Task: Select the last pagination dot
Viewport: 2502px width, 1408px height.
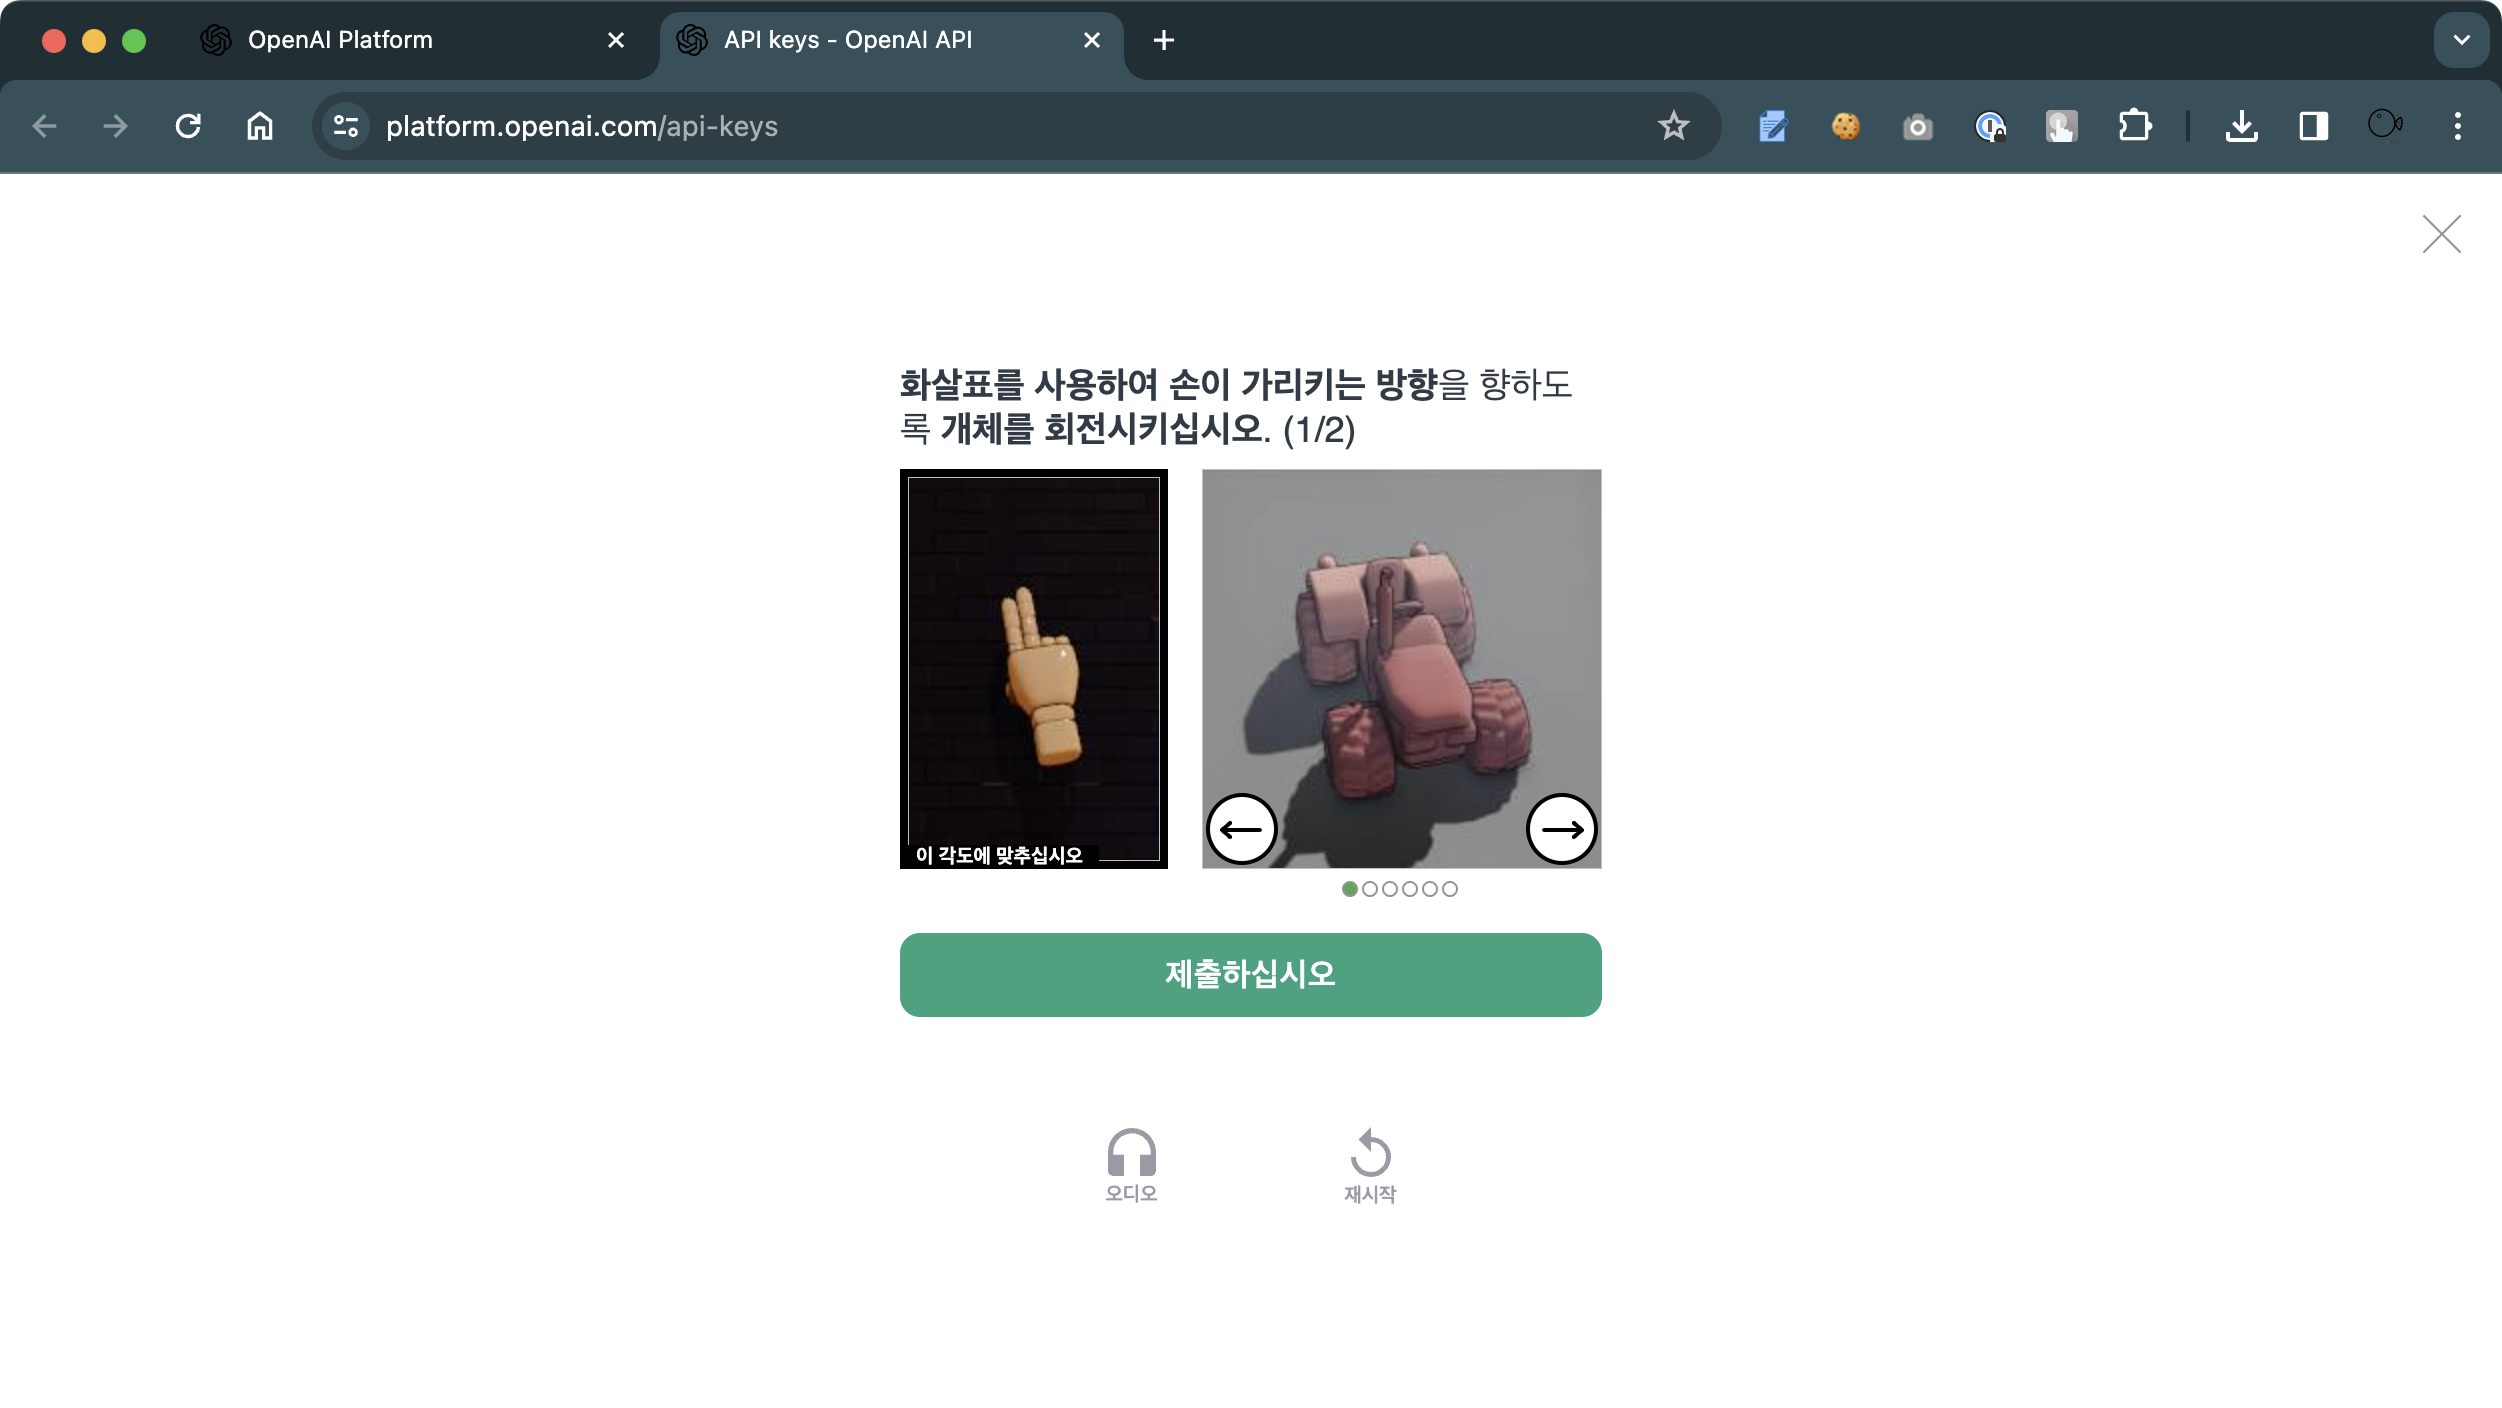Action: 1450,889
